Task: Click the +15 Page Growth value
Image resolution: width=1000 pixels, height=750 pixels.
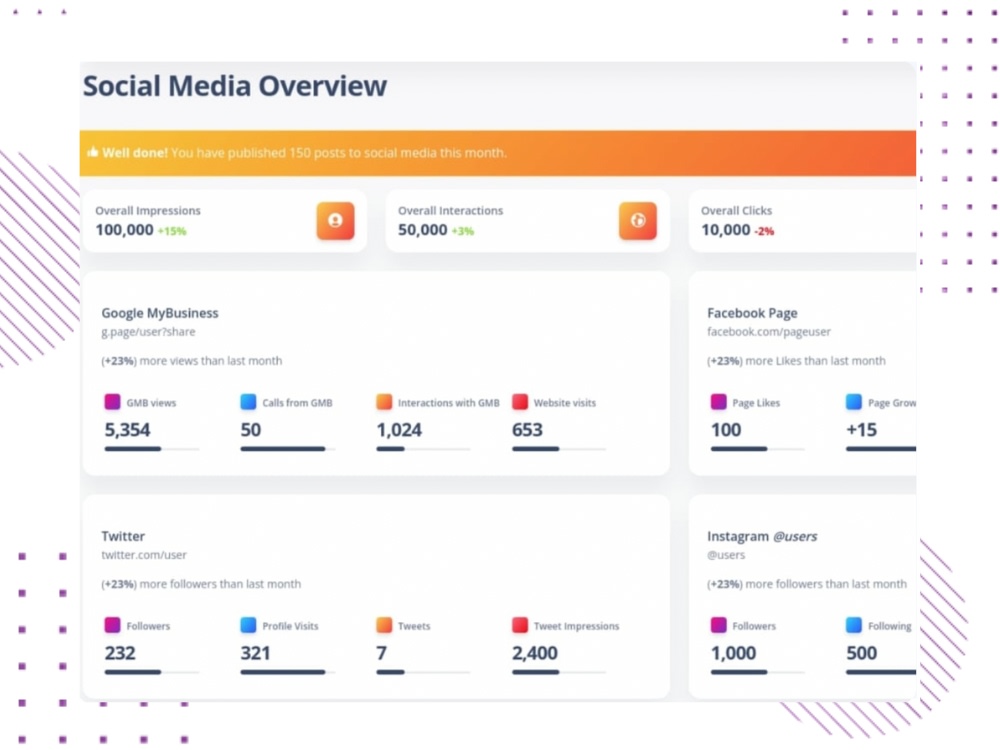Action: (x=862, y=430)
